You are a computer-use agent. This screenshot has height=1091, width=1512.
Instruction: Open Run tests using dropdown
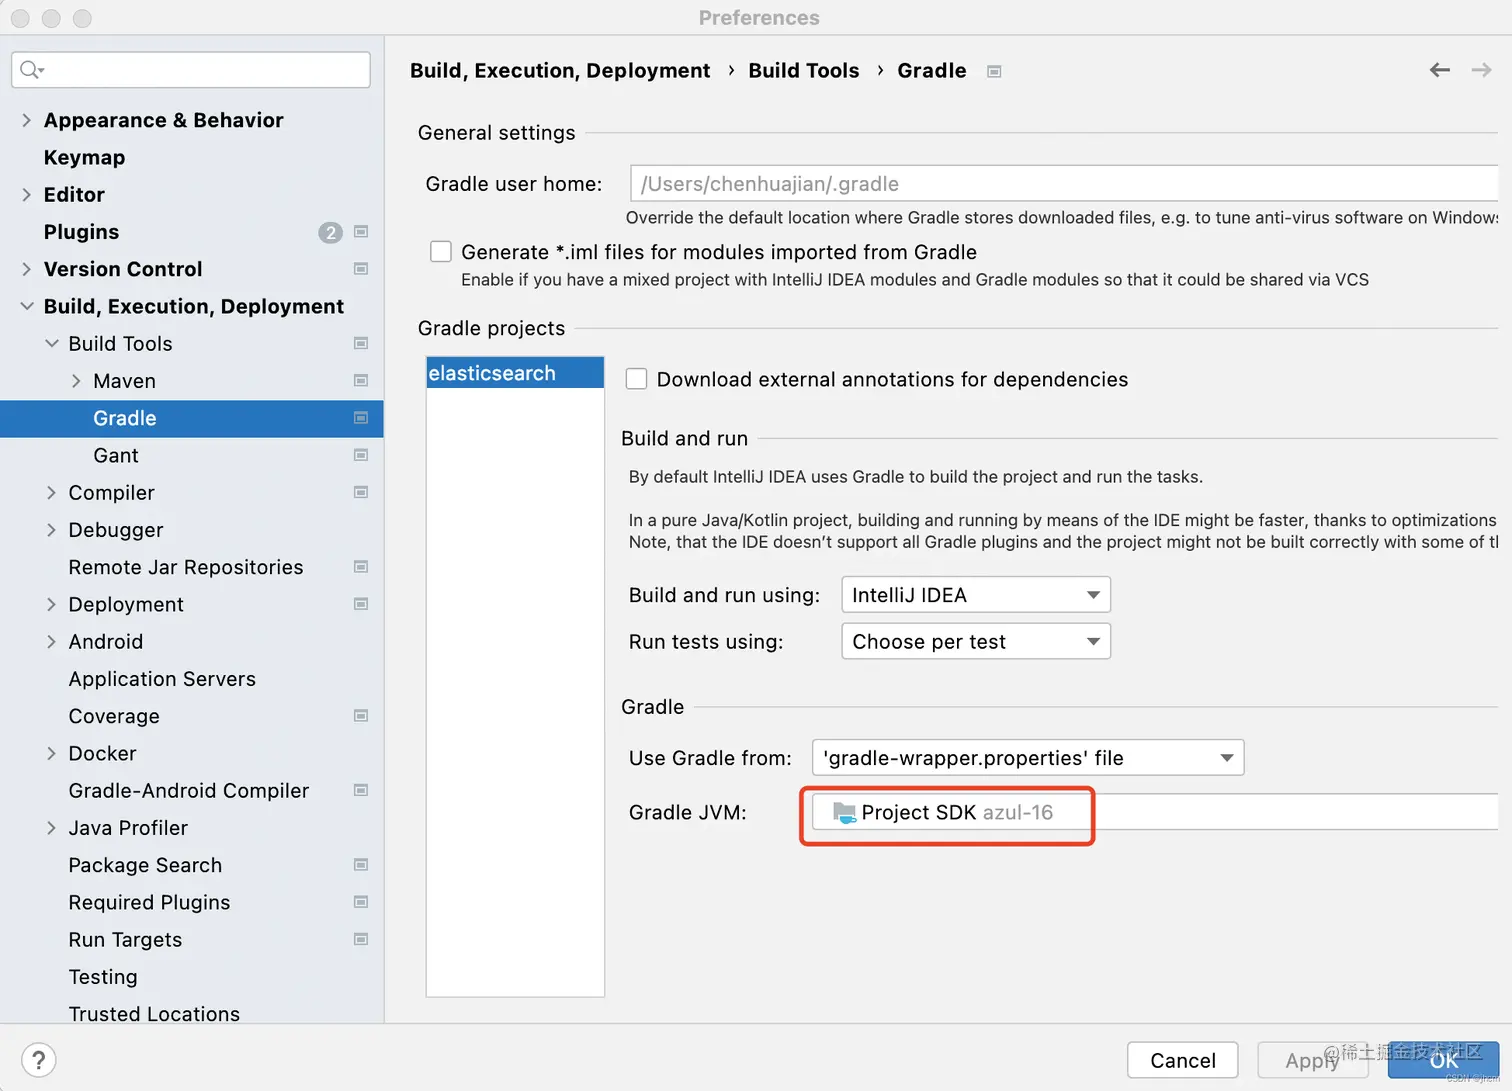(x=976, y=642)
